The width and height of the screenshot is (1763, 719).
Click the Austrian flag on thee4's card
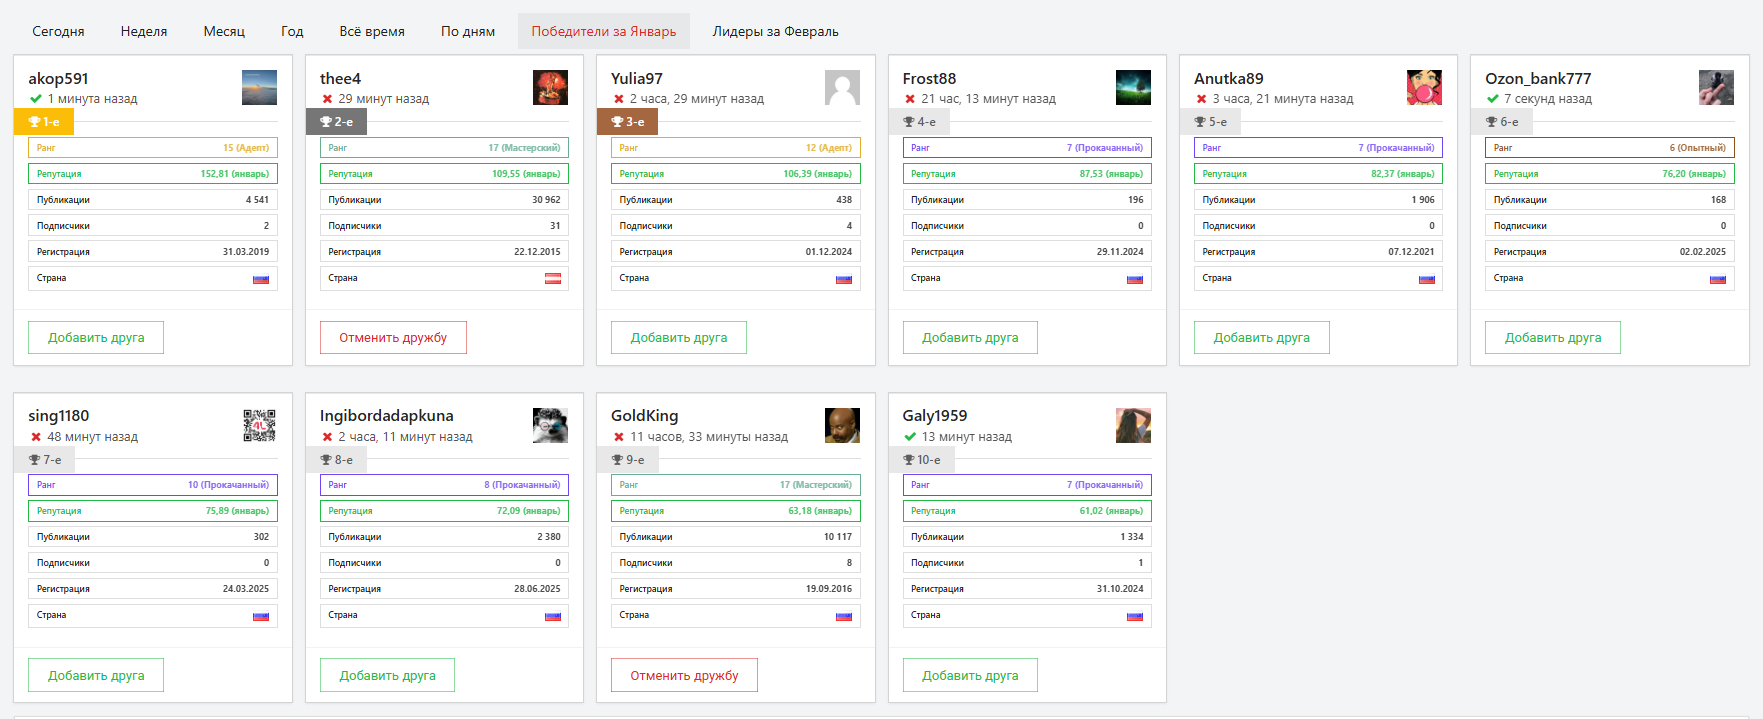(552, 279)
